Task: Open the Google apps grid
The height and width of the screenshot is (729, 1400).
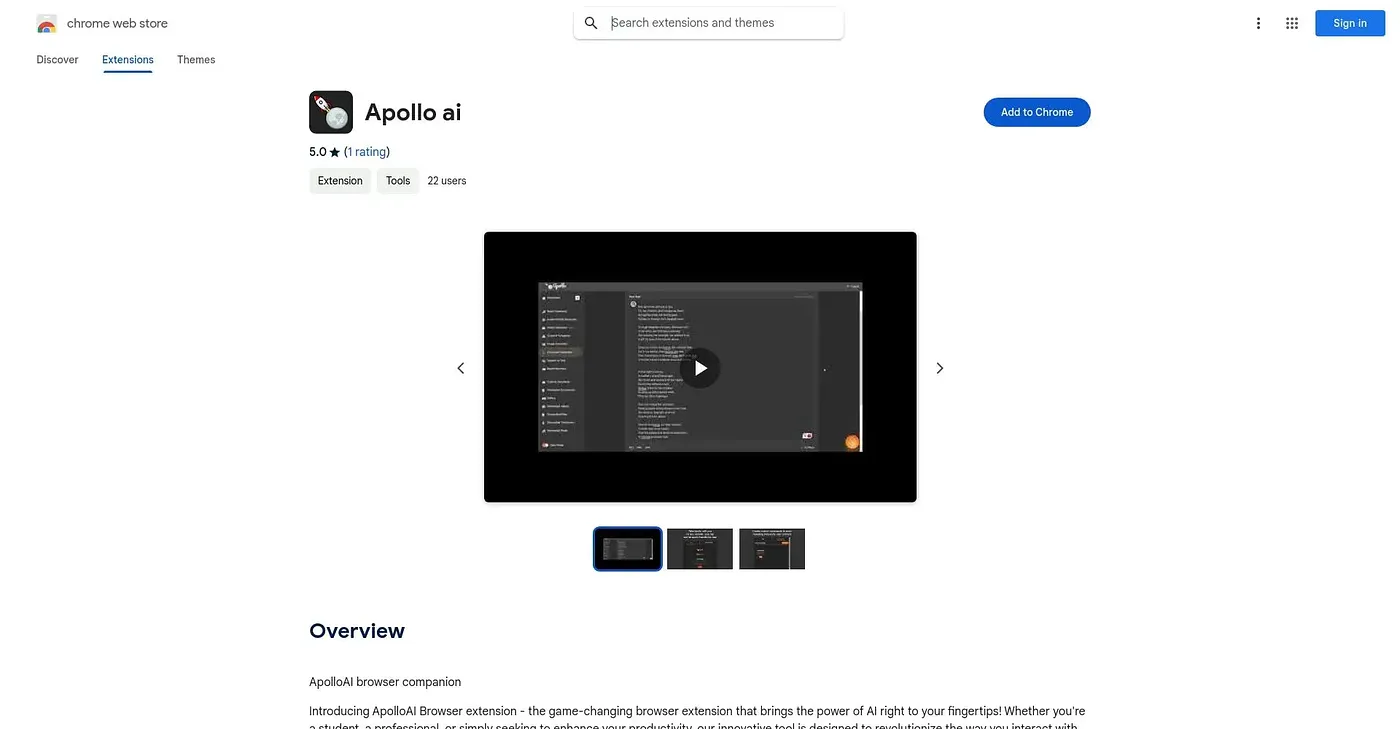Action: (x=1292, y=23)
